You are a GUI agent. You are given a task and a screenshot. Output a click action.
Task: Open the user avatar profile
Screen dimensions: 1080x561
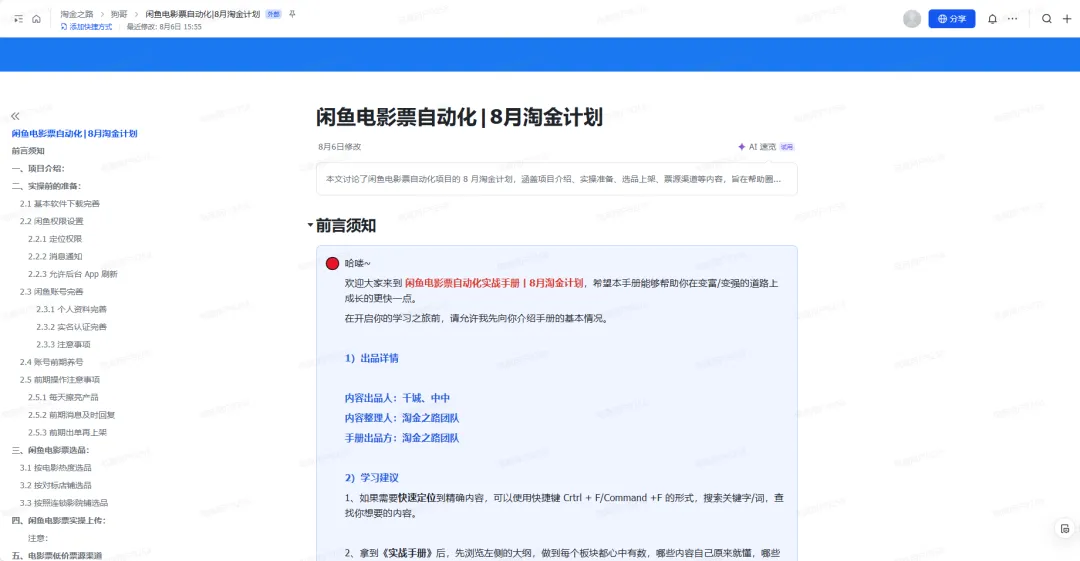912,19
